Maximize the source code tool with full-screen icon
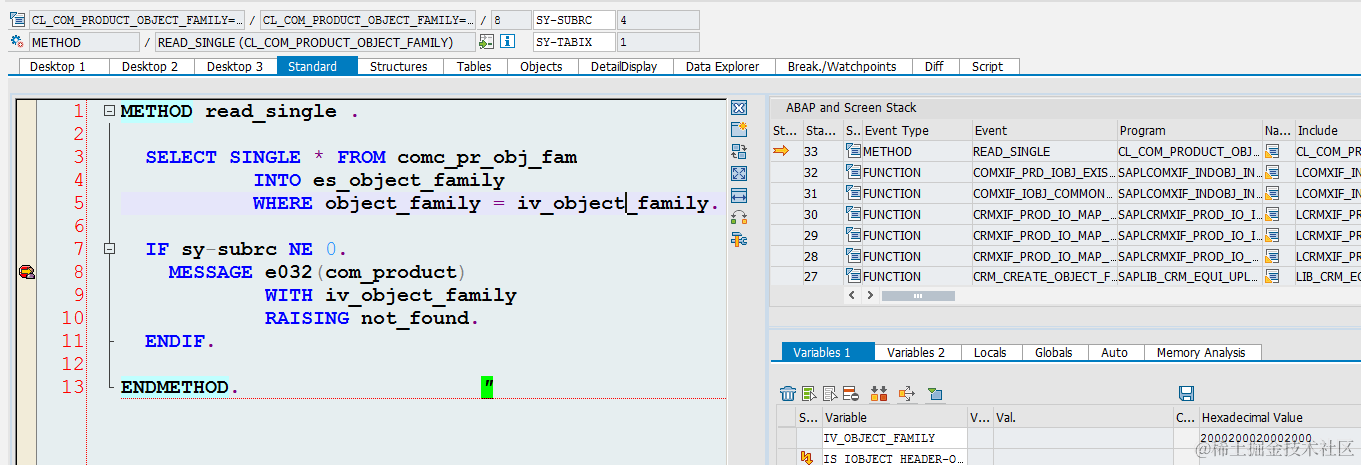 pos(740,173)
